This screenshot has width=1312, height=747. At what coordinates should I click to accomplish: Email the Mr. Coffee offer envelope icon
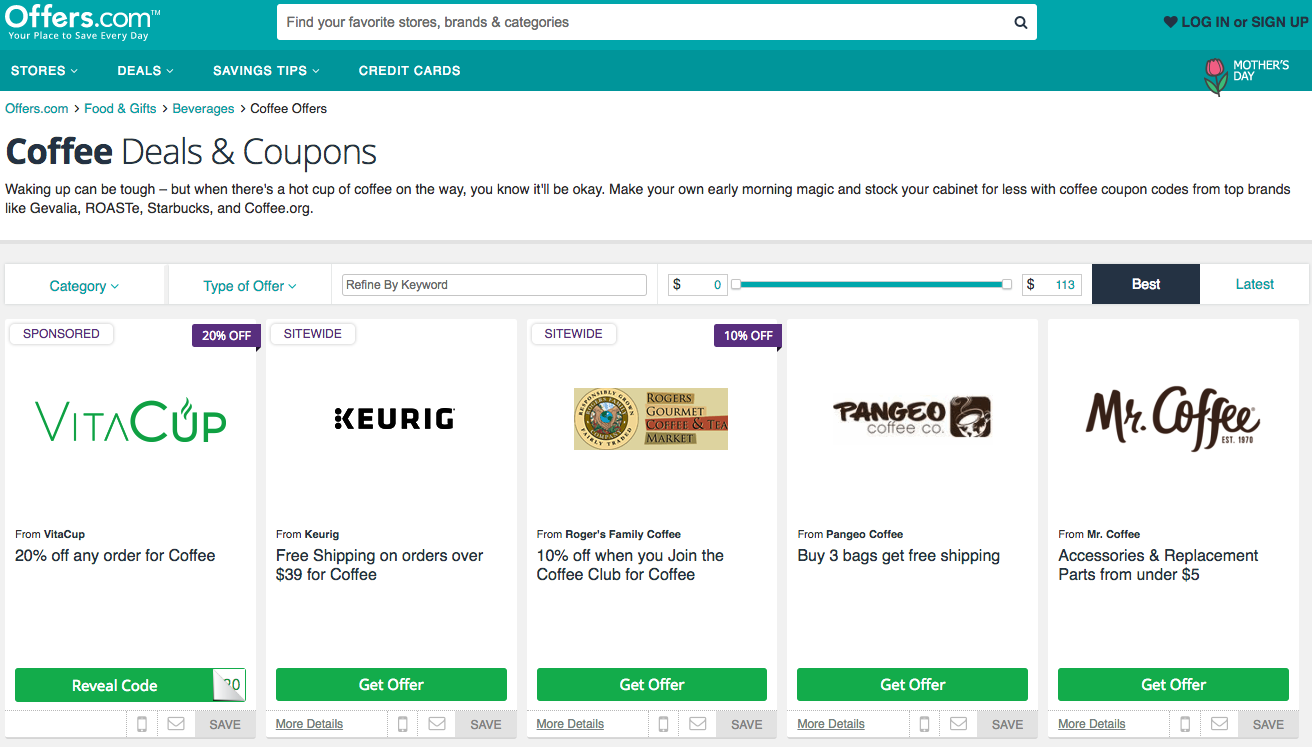tap(1219, 724)
